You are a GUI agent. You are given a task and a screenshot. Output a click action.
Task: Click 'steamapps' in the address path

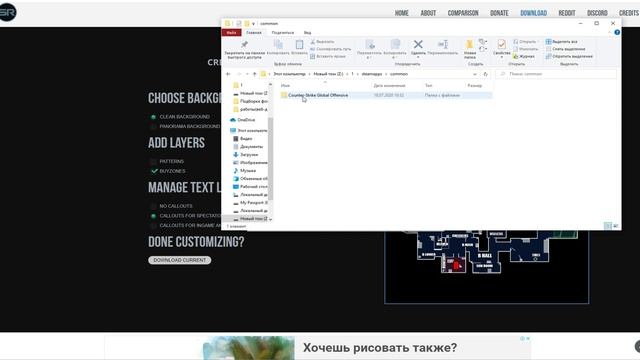coord(371,74)
